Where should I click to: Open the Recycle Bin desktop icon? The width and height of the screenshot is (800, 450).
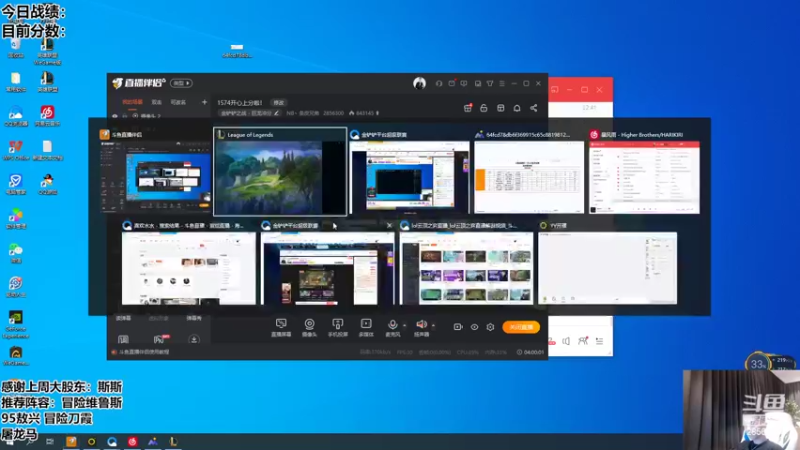pyautogui.click(x=16, y=47)
